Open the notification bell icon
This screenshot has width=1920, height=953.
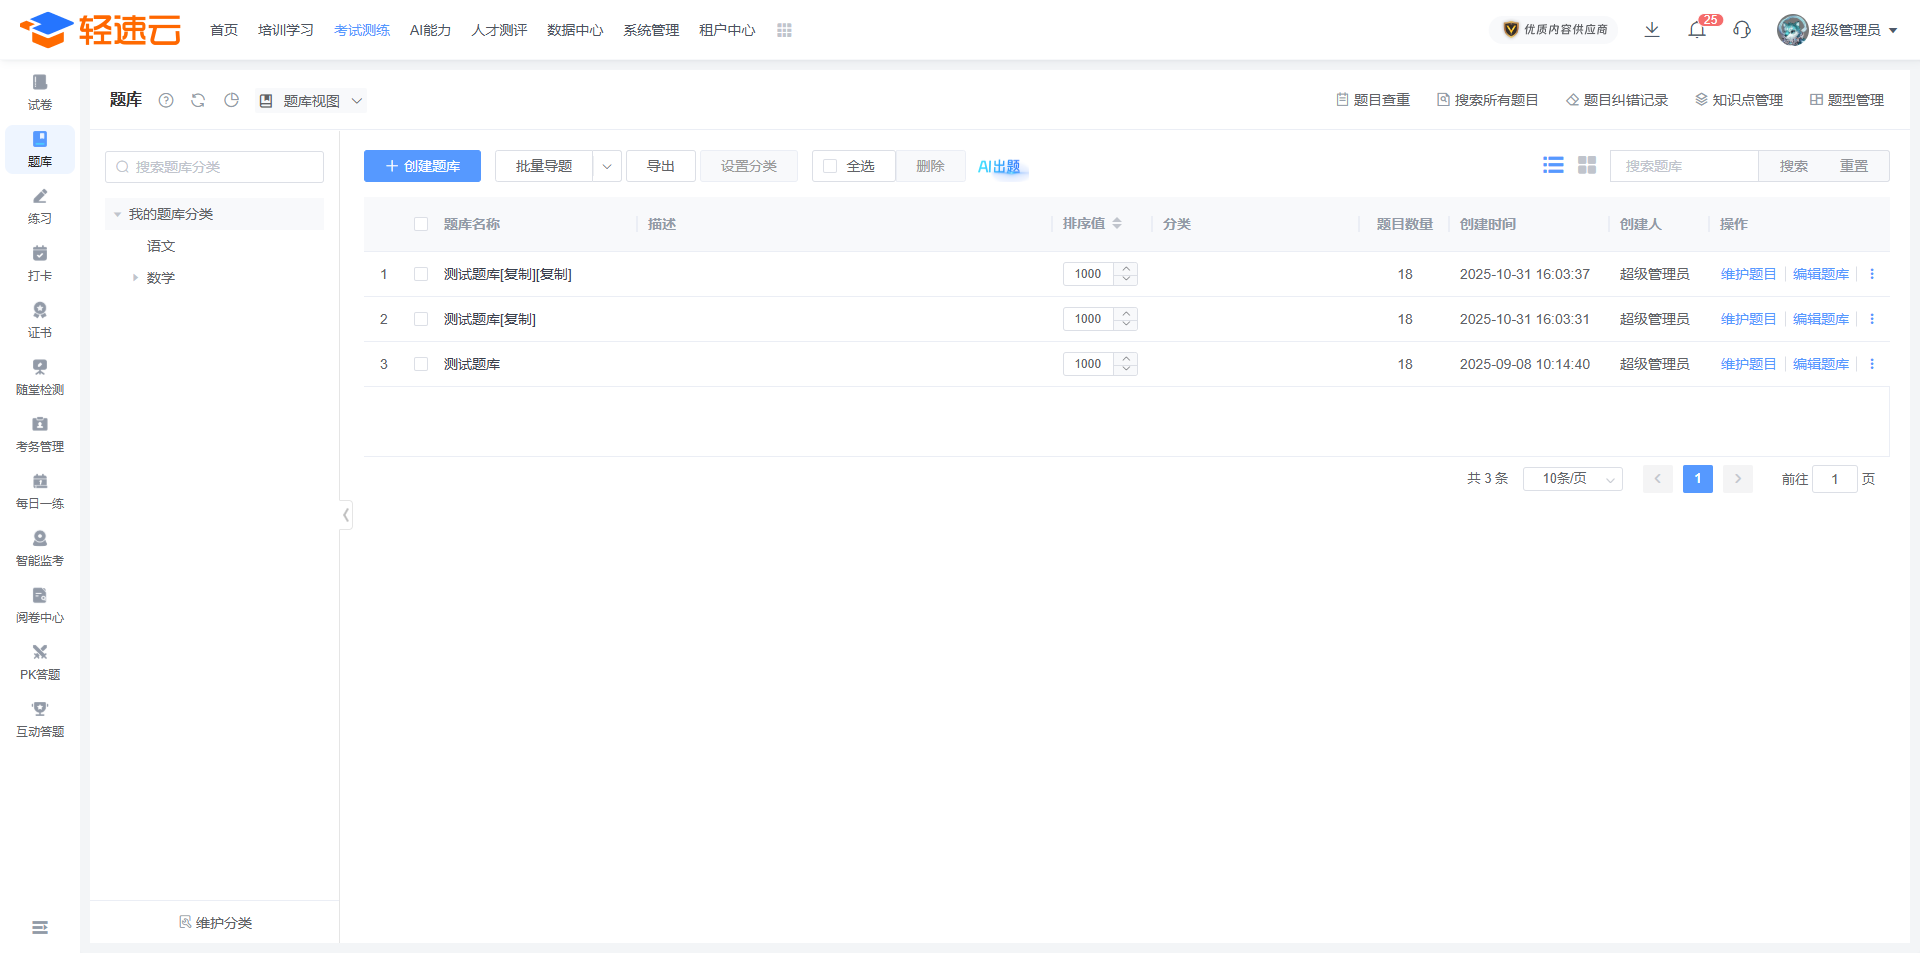pos(1697,30)
